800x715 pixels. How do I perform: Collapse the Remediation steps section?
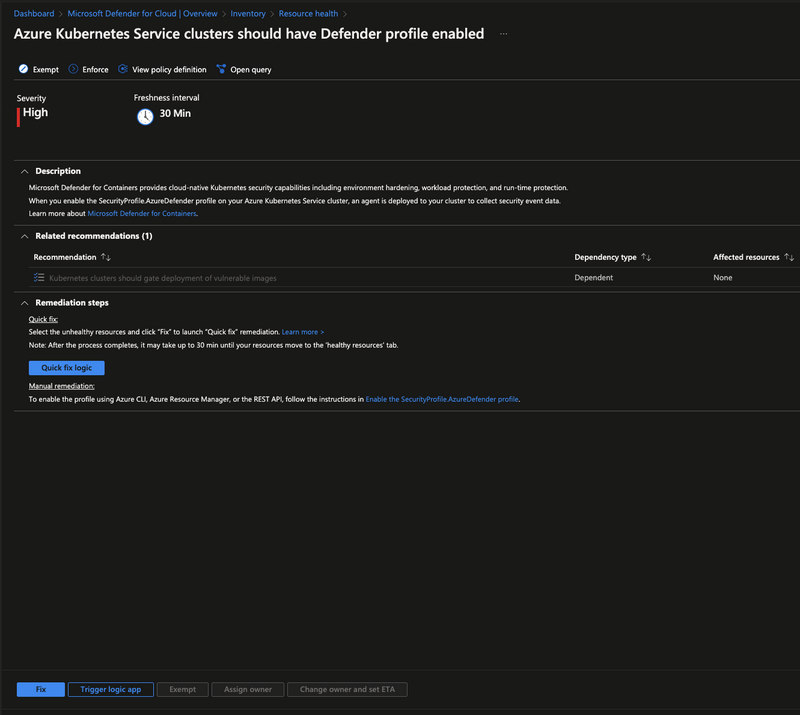coord(24,302)
